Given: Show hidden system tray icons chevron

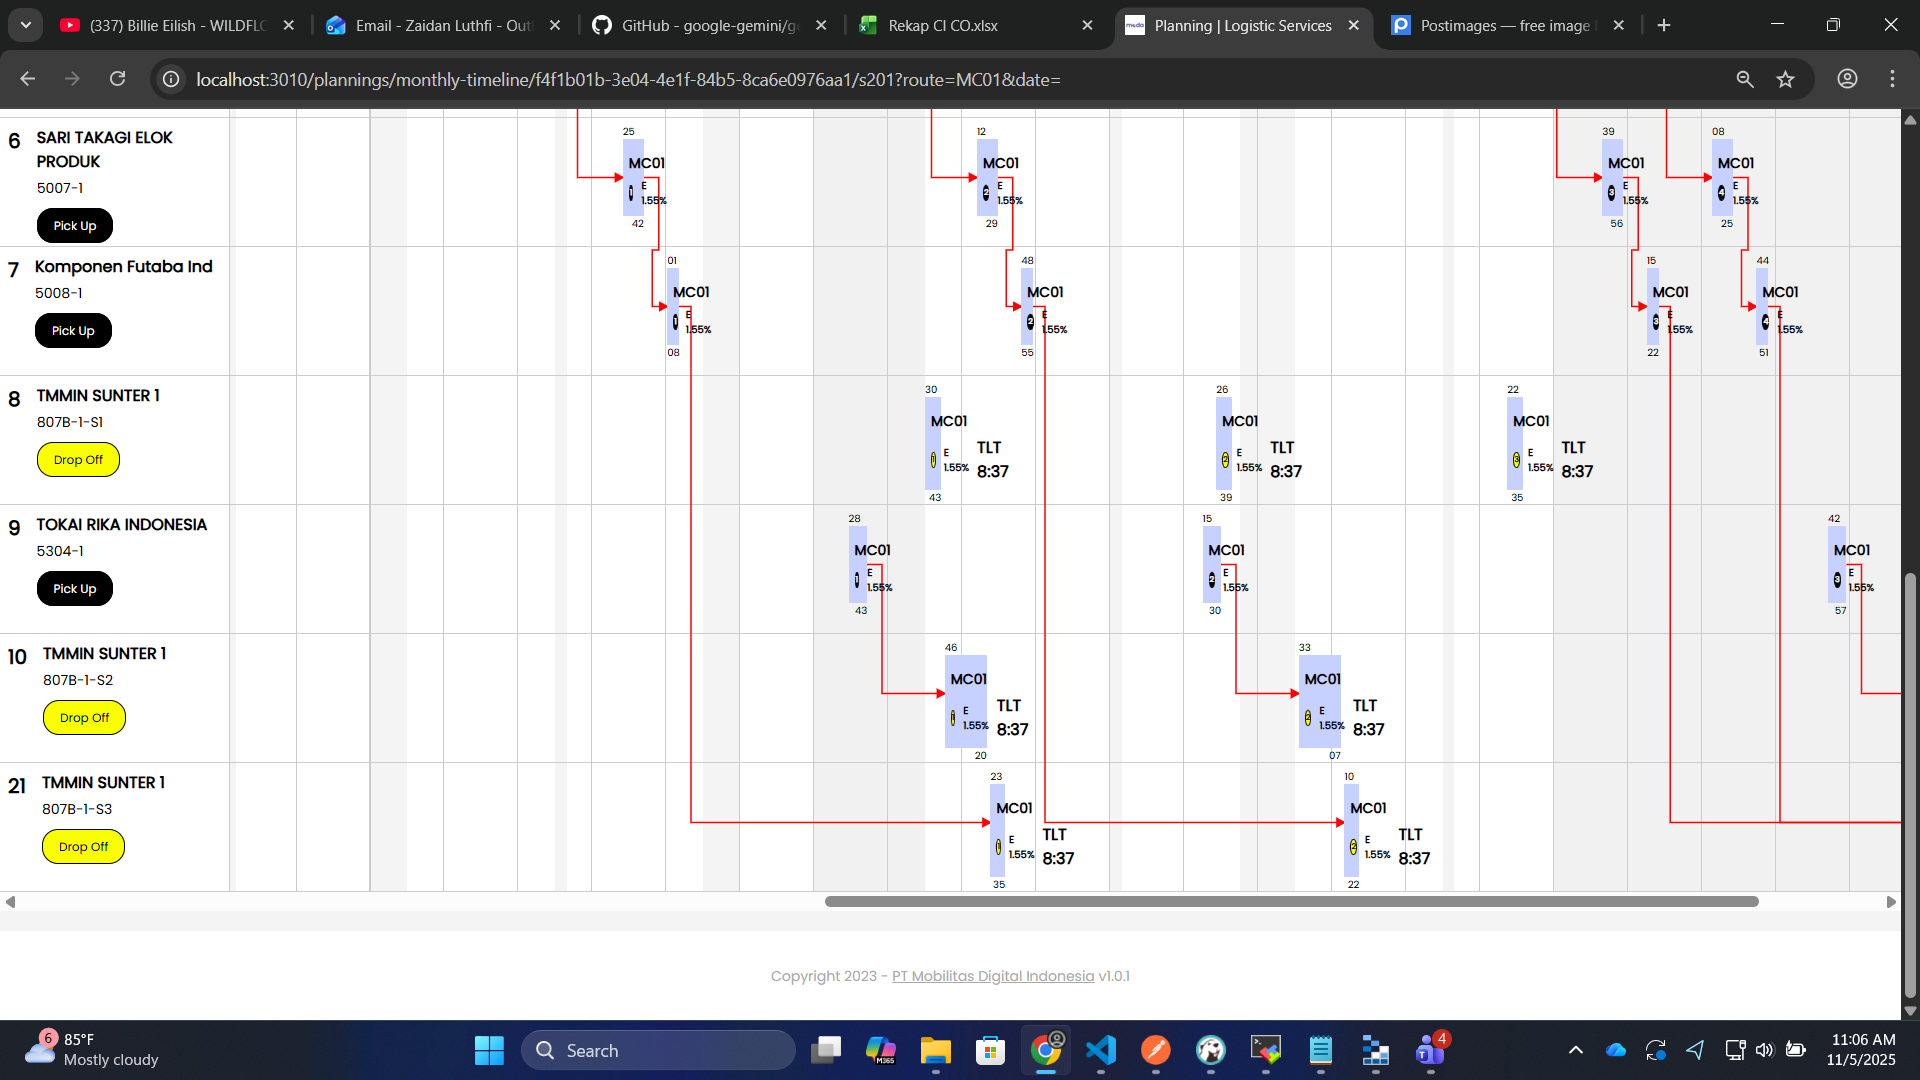Looking at the screenshot, I should click(x=1575, y=1050).
